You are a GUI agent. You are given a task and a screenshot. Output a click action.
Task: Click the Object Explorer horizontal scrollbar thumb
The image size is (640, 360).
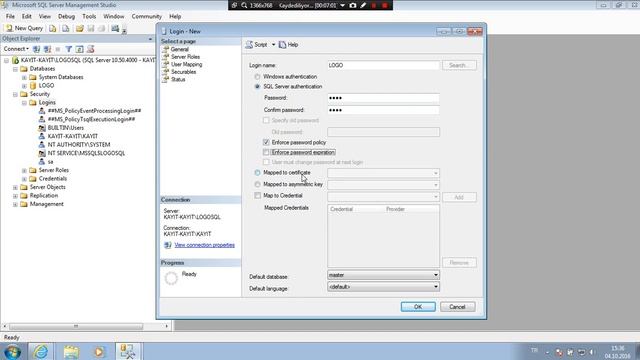point(76,326)
